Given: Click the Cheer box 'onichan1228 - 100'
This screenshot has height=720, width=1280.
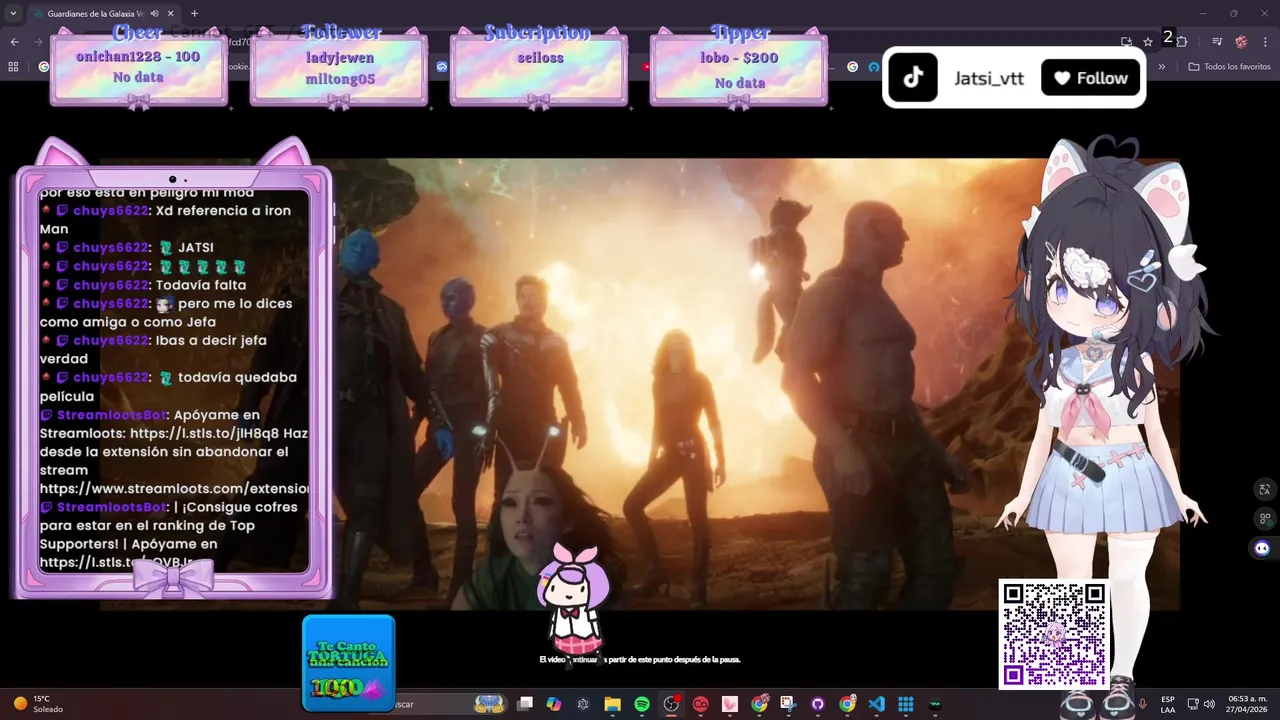Looking at the screenshot, I should pyautogui.click(x=138, y=57).
